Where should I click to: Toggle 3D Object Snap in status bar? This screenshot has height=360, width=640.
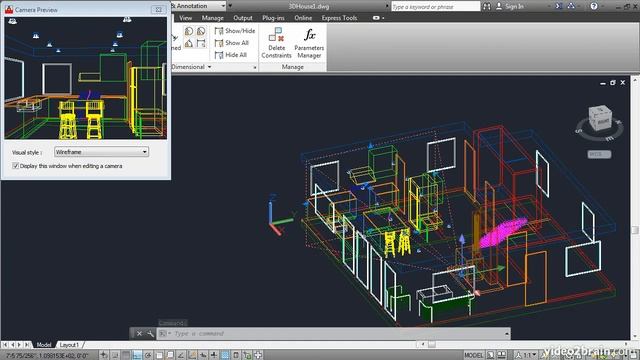pyautogui.click(x=170, y=355)
